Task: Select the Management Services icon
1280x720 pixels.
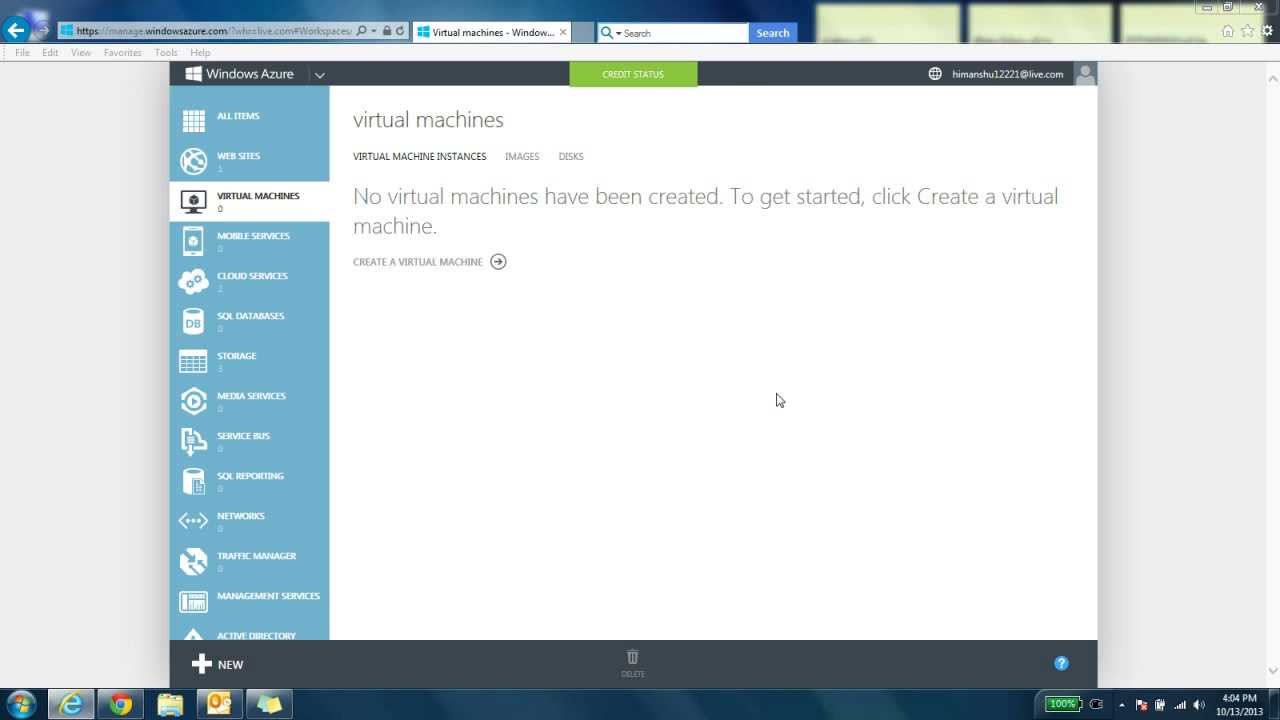Action: (193, 601)
